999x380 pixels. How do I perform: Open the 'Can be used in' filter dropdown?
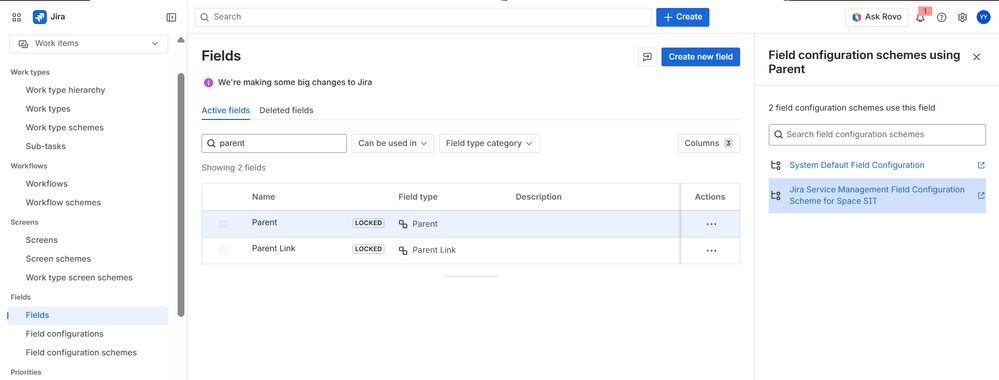tap(392, 143)
